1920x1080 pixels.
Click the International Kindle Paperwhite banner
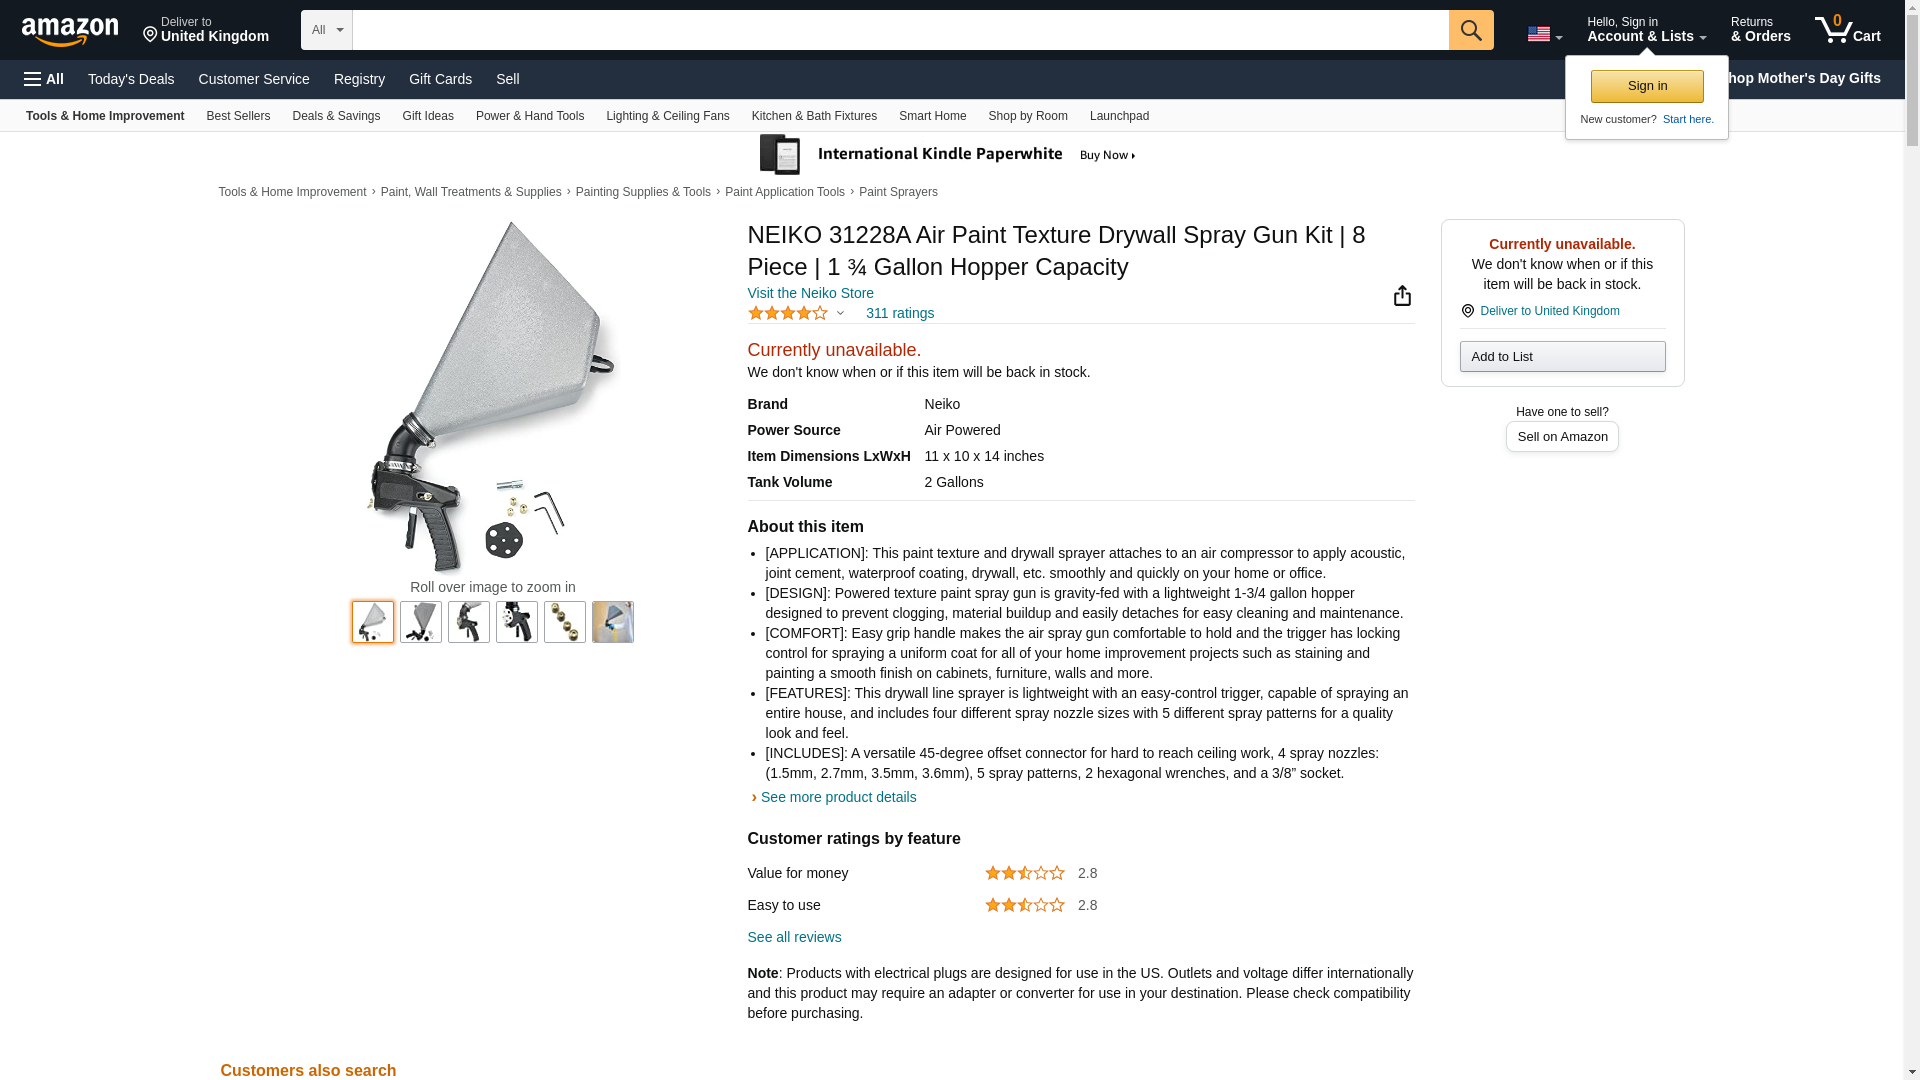[948, 155]
